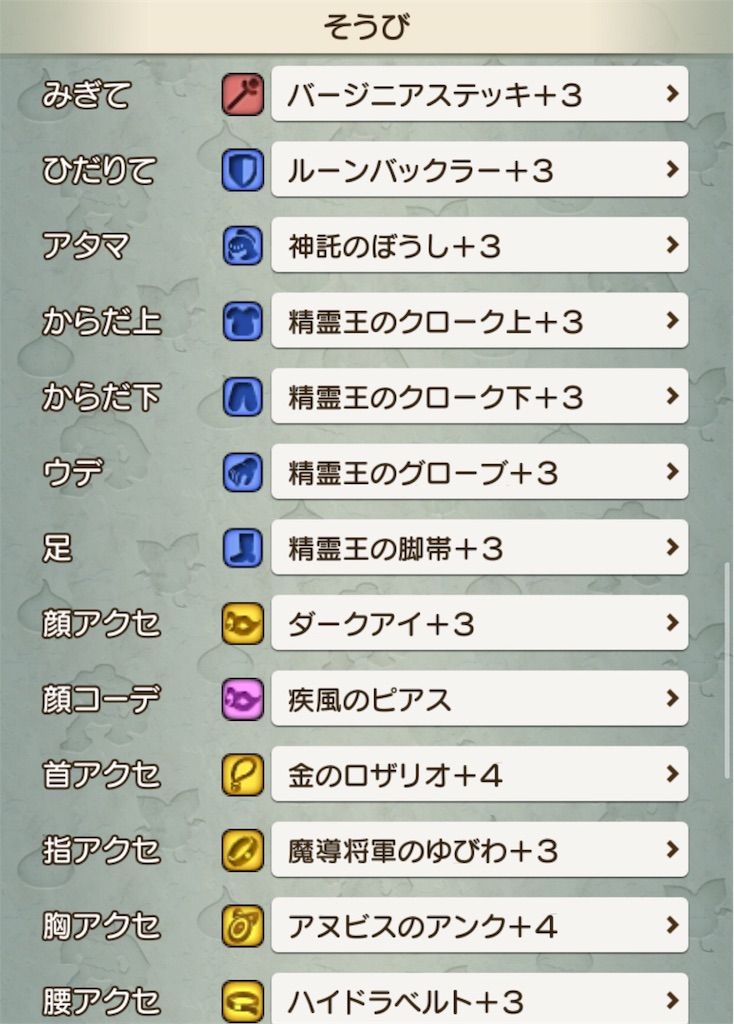This screenshot has width=734, height=1024.
Task: Select the shirt icon for からだ上 slot
Action: (x=243, y=321)
